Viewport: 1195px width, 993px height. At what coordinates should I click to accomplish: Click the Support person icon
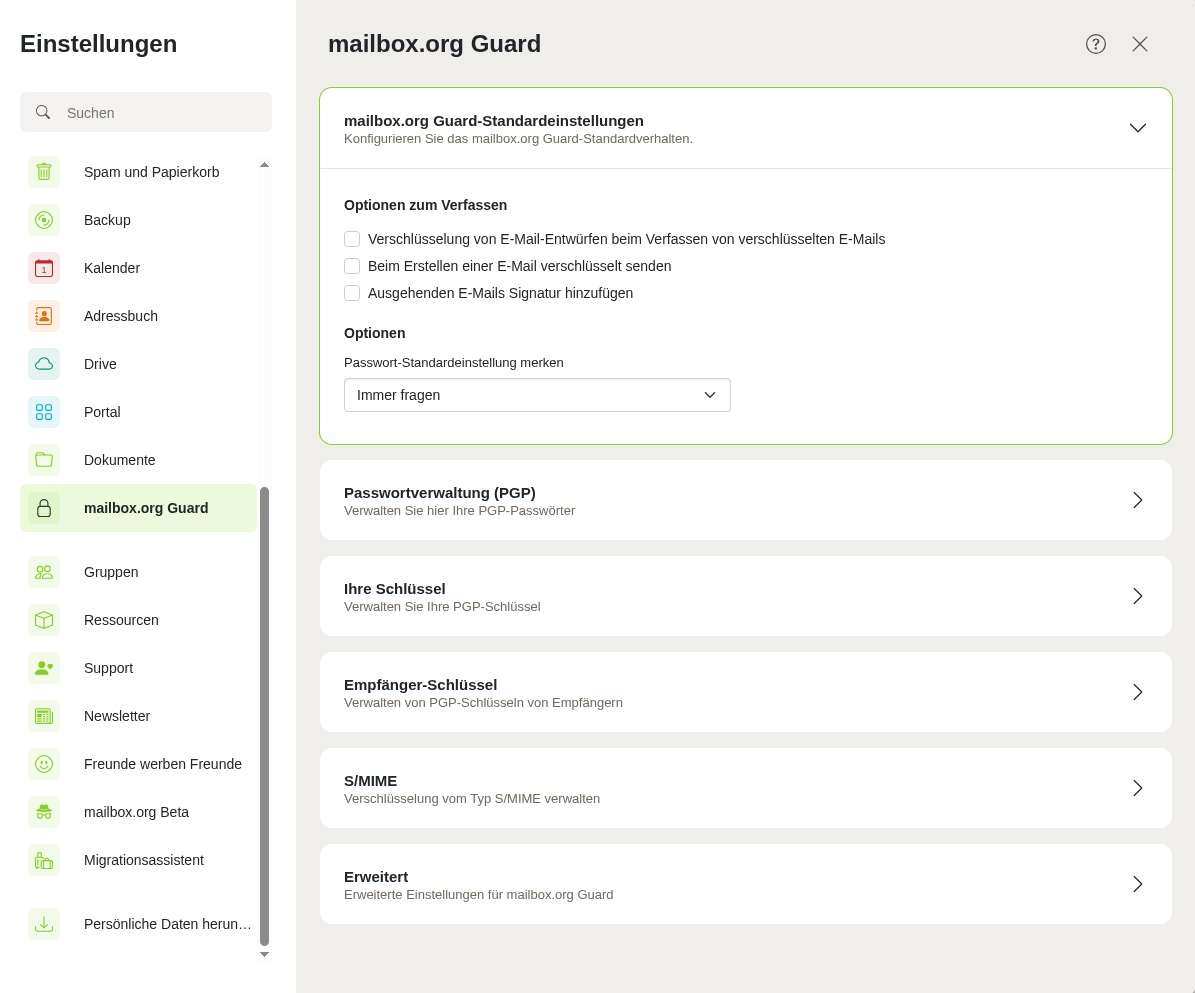pyautogui.click(x=44, y=668)
